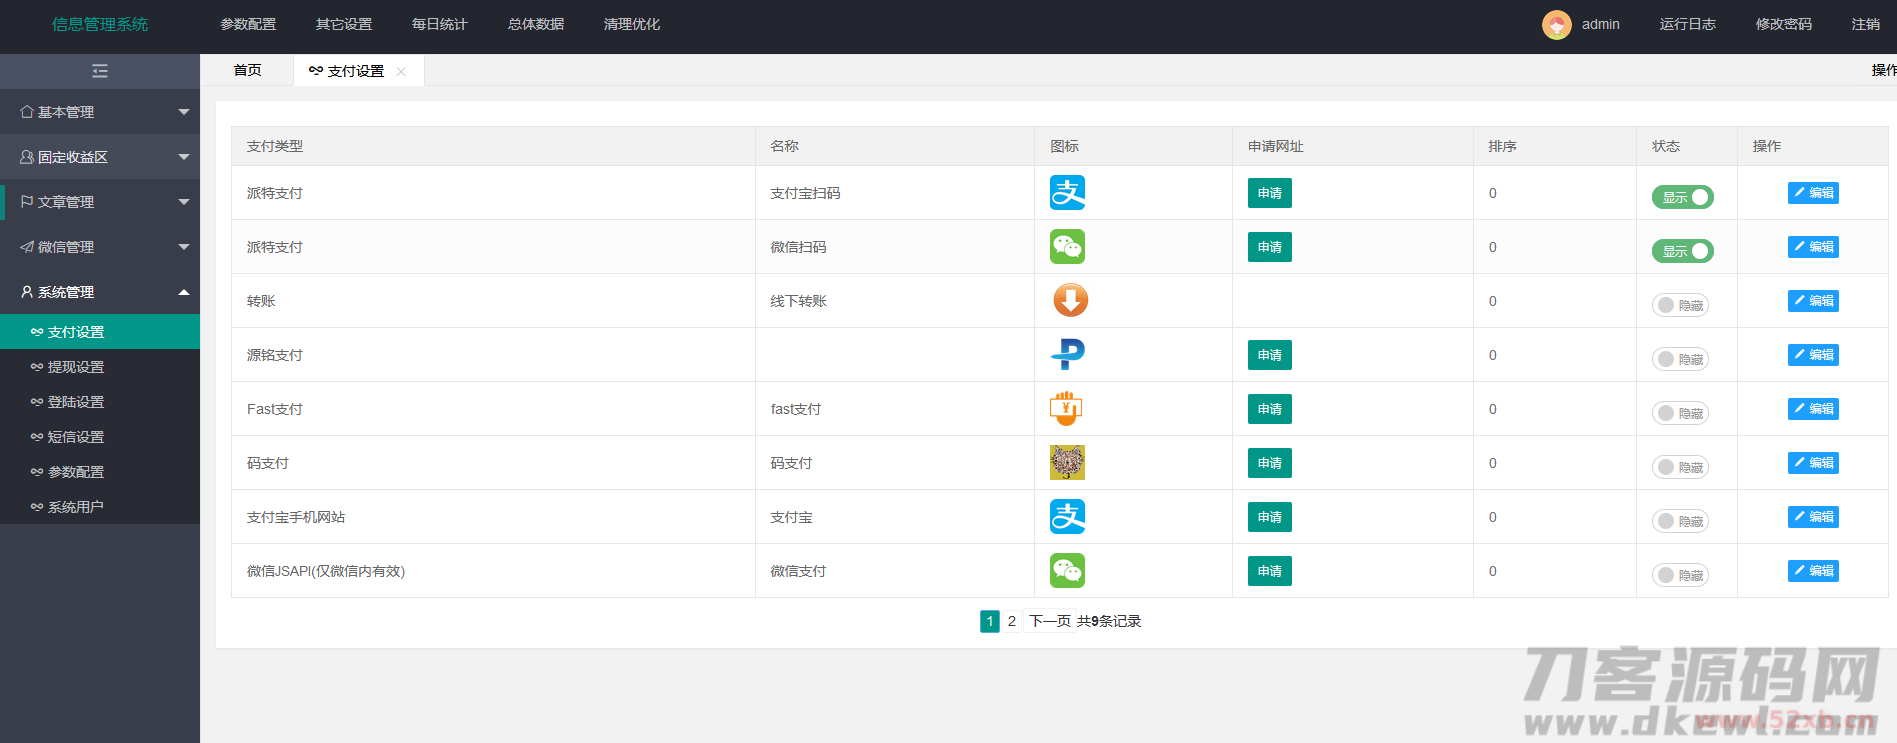Click the sidebar collapse icon
This screenshot has height=743, width=1897.
(x=99, y=71)
